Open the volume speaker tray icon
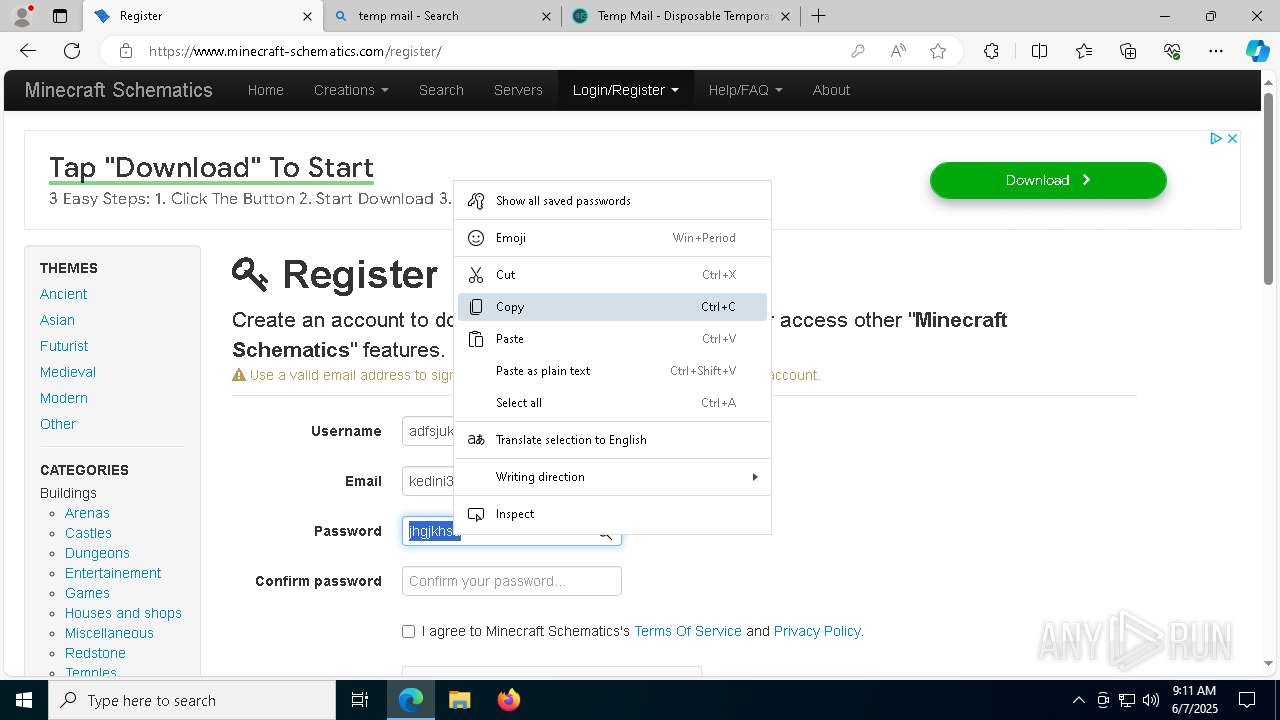 click(x=1151, y=700)
